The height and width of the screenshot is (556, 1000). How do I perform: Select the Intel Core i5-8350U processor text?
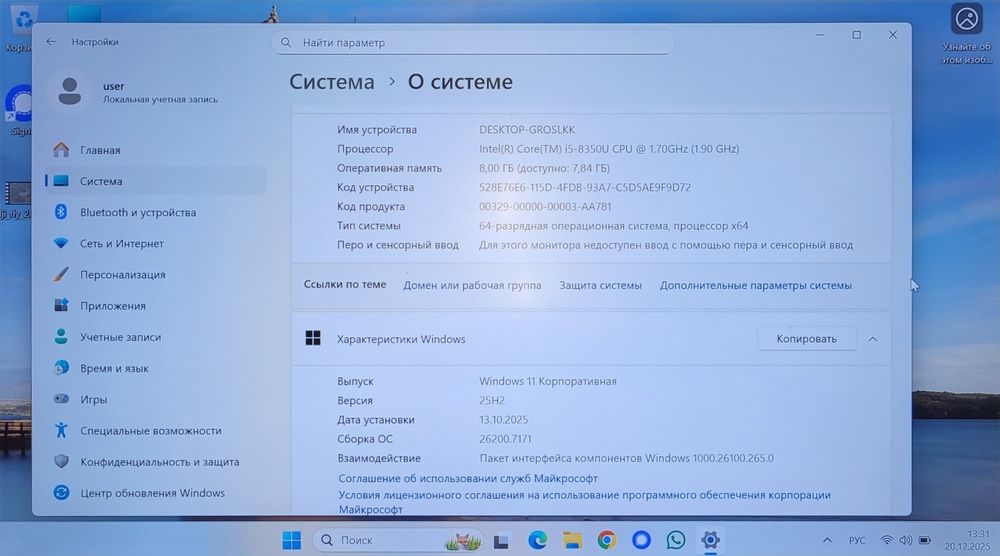tap(609, 149)
